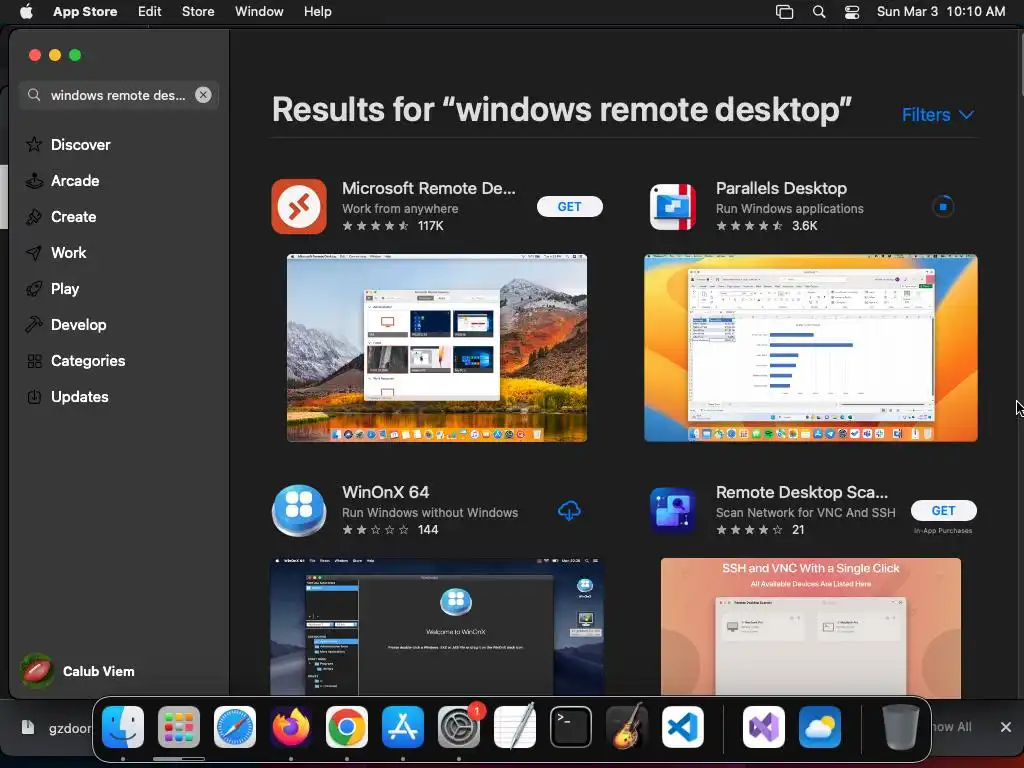Open the Microsoft Remote De... title link
The width and height of the screenshot is (1024, 768).
428,188
